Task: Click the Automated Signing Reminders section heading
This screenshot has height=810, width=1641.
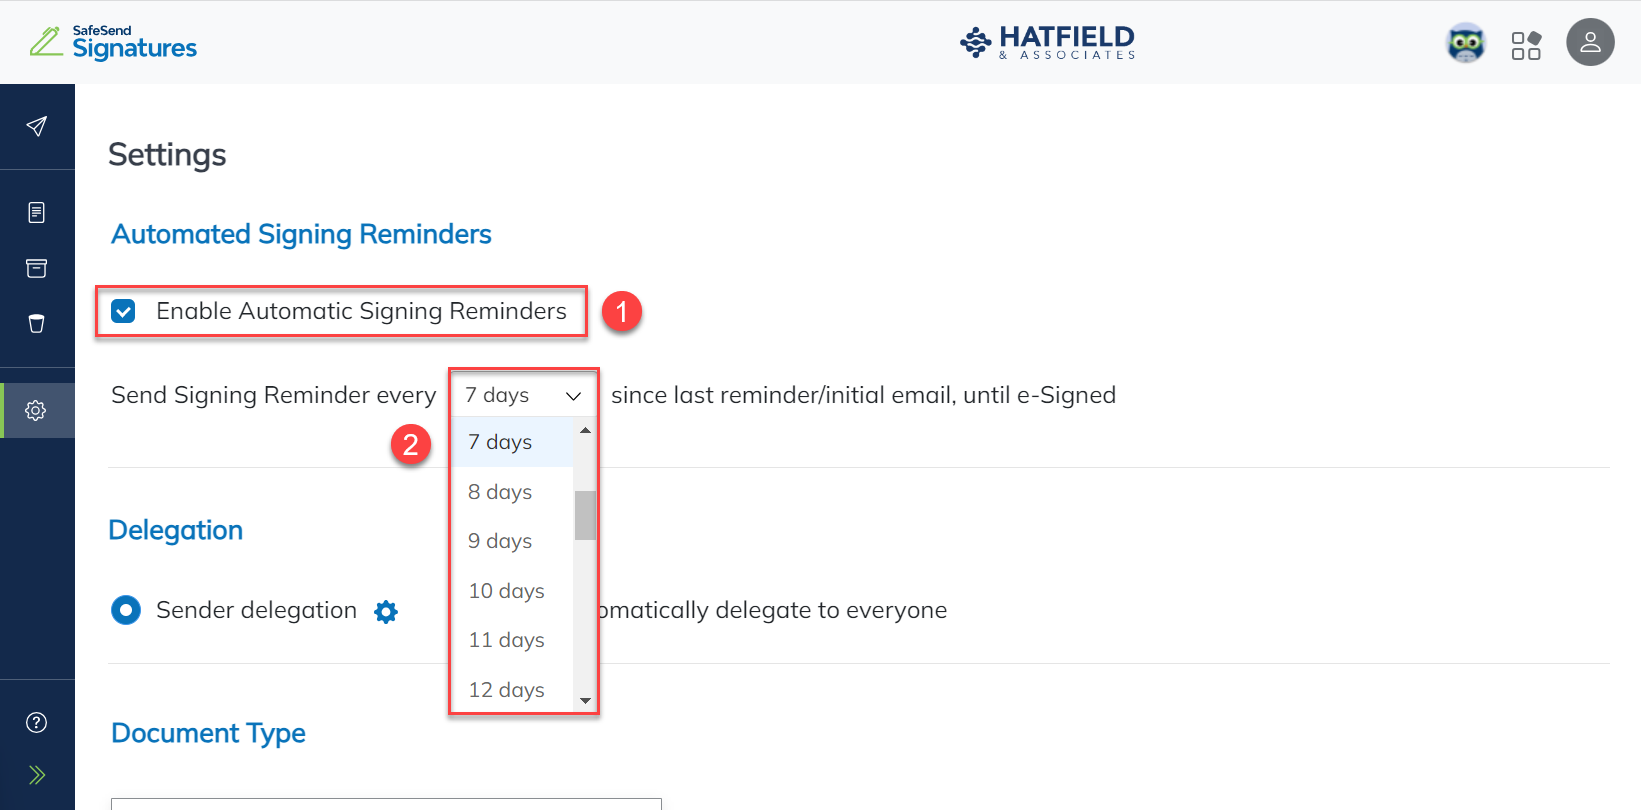Action: point(301,234)
